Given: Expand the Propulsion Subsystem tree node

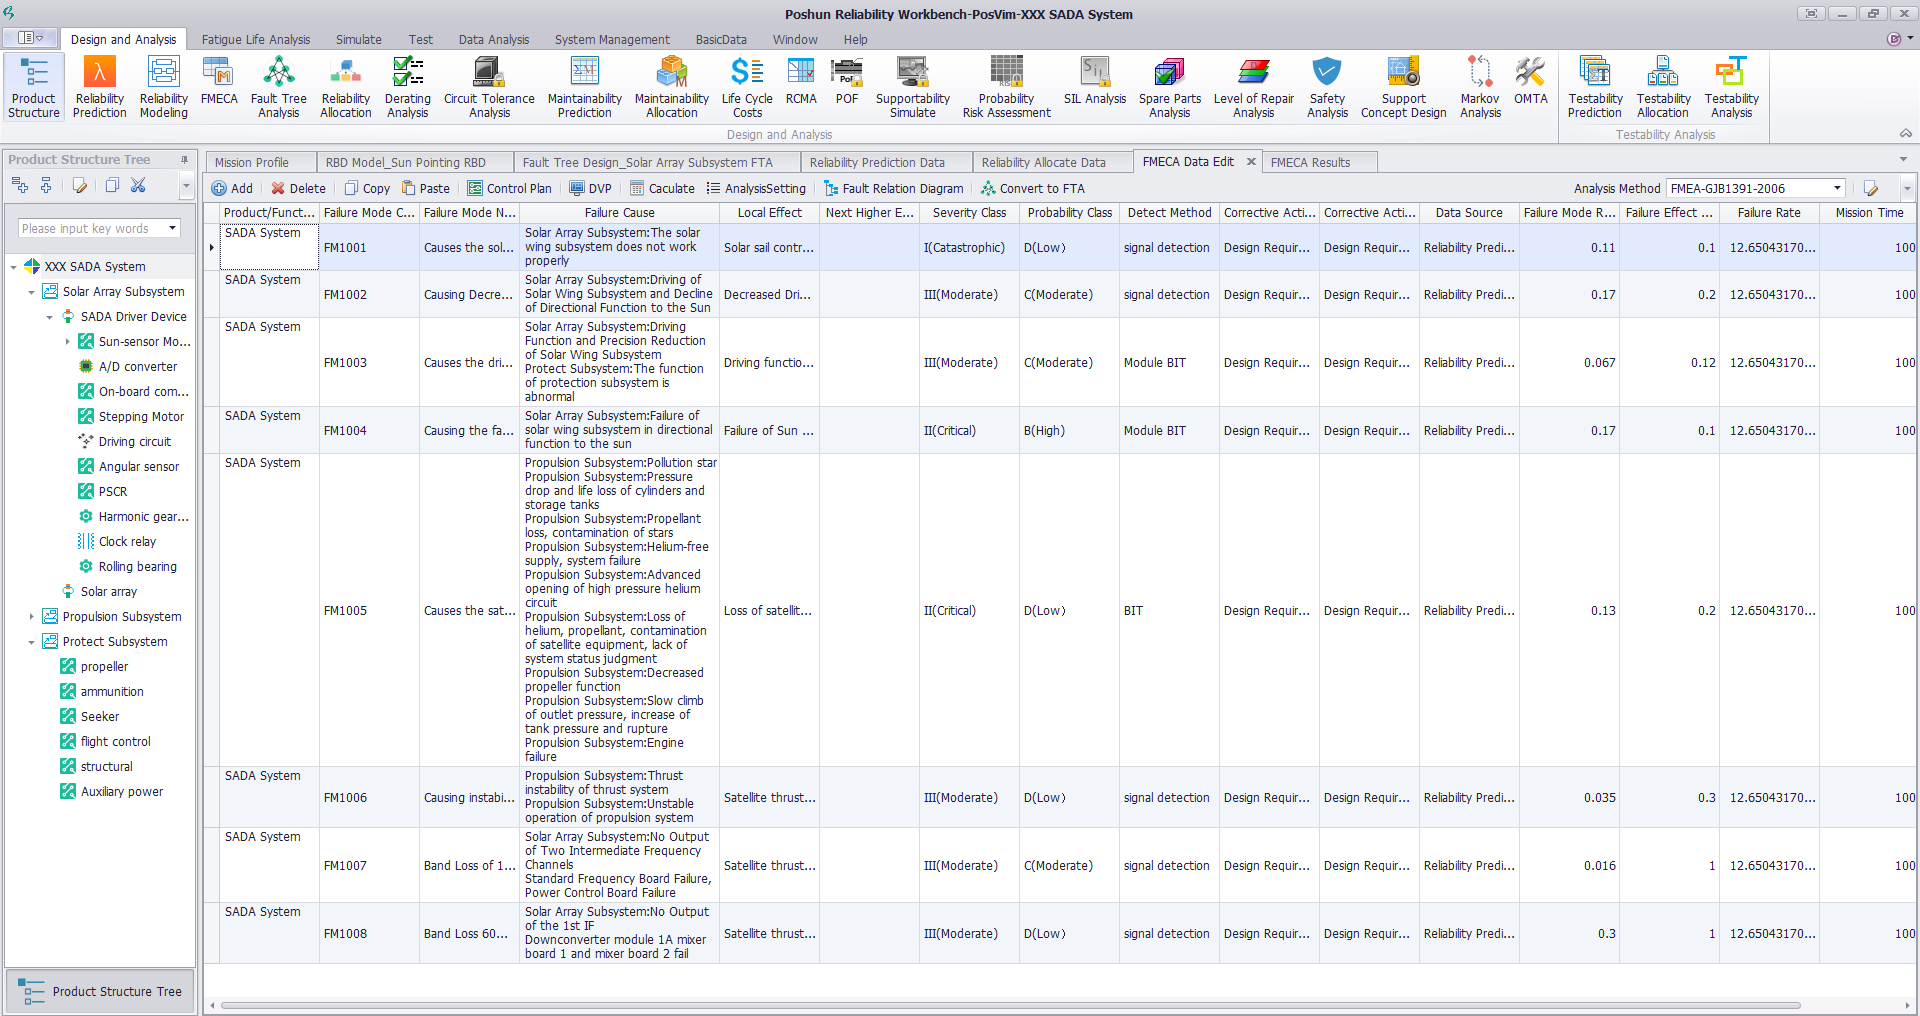Looking at the screenshot, I should tap(32, 617).
